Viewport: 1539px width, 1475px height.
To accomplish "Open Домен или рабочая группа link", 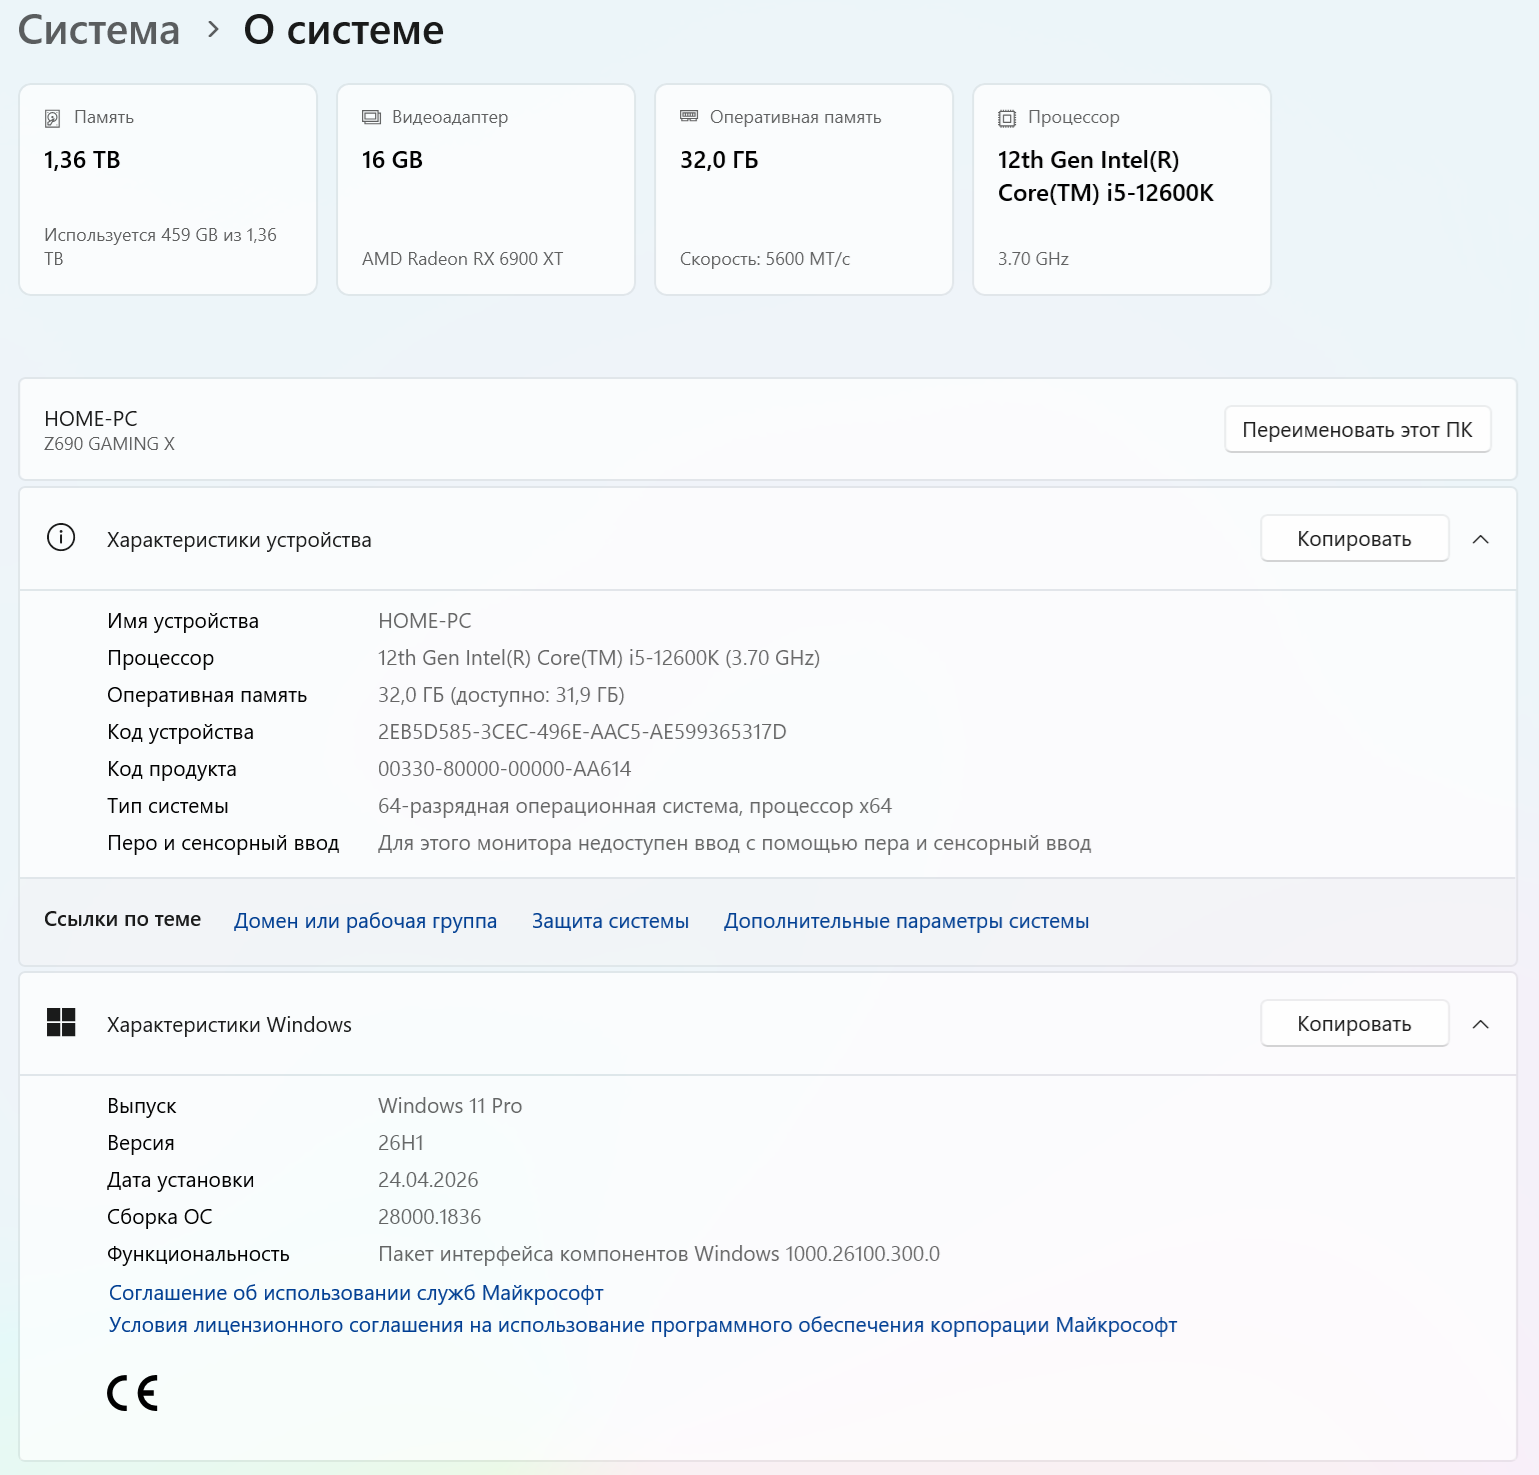I will [x=365, y=921].
